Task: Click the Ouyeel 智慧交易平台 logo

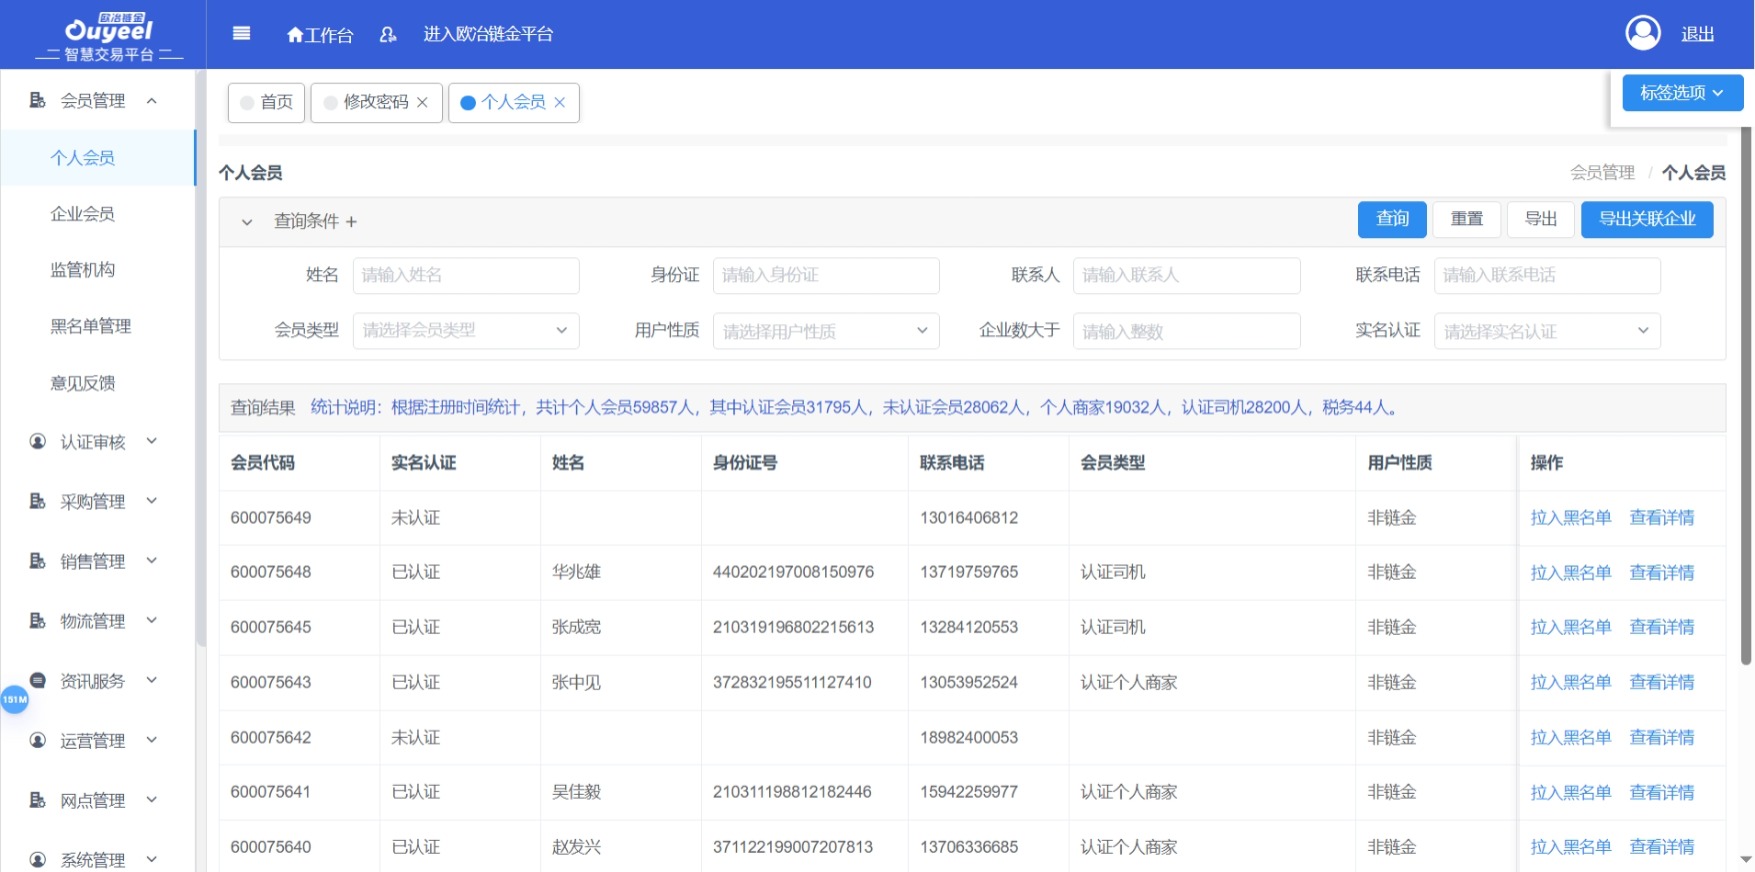Action: [109, 38]
